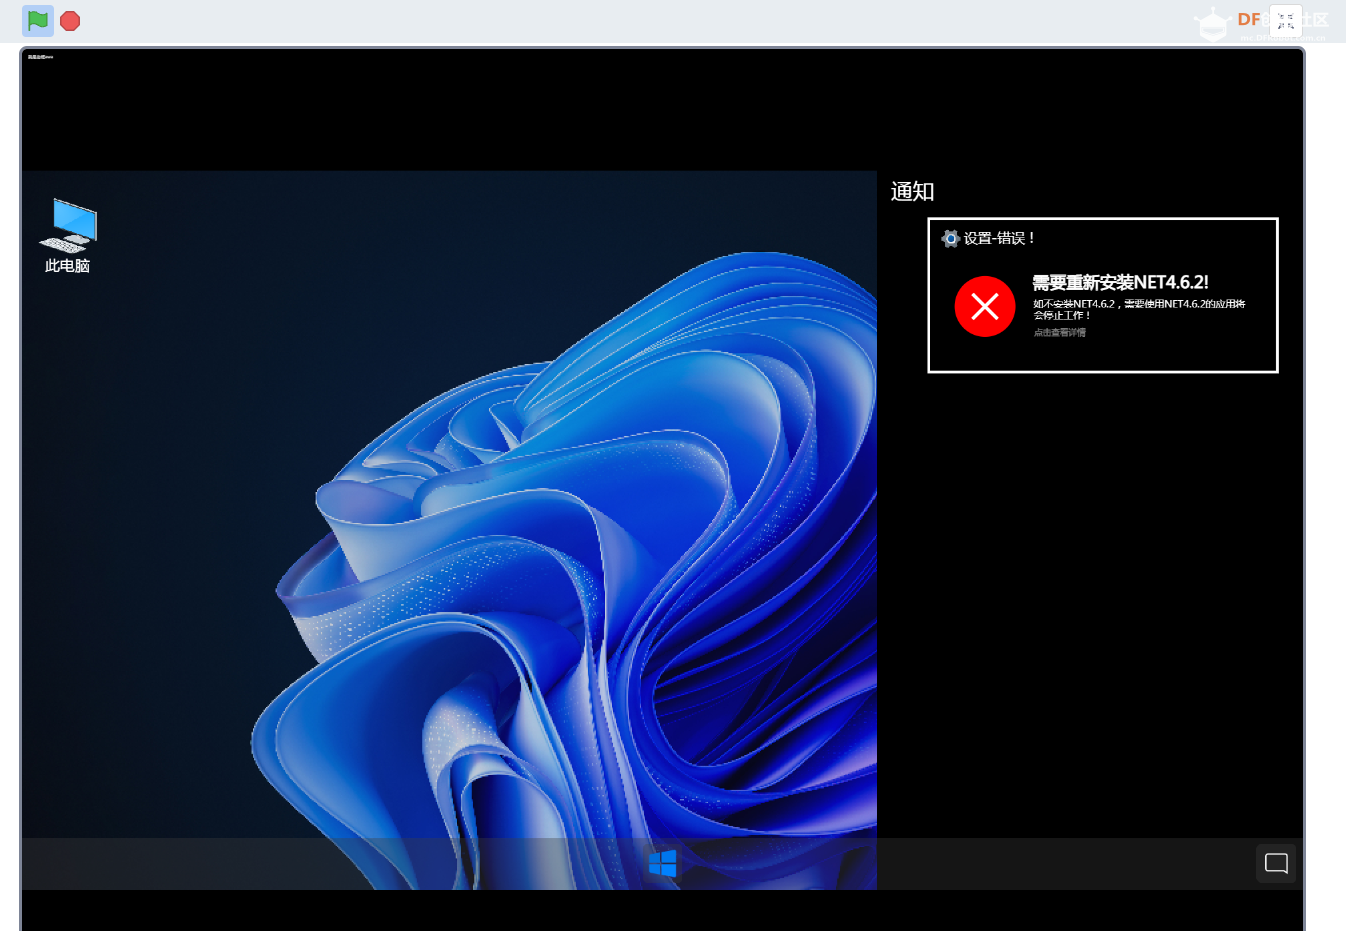
Task: Toggle the notification center taskbar icon
Action: (1276, 864)
